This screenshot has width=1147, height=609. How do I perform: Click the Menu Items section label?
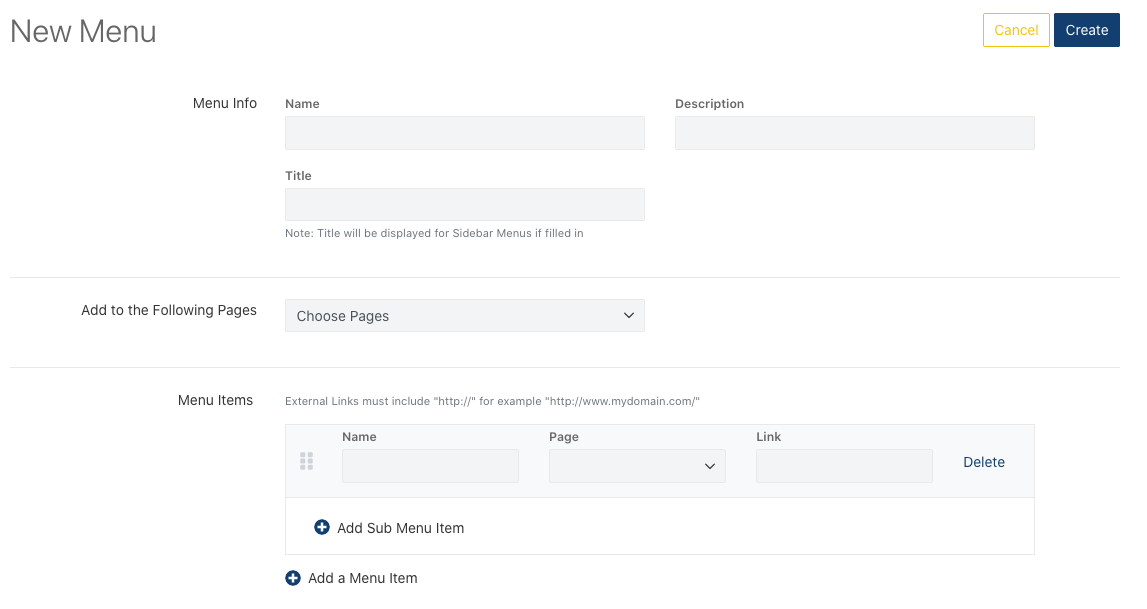pyautogui.click(x=215, y=400)
